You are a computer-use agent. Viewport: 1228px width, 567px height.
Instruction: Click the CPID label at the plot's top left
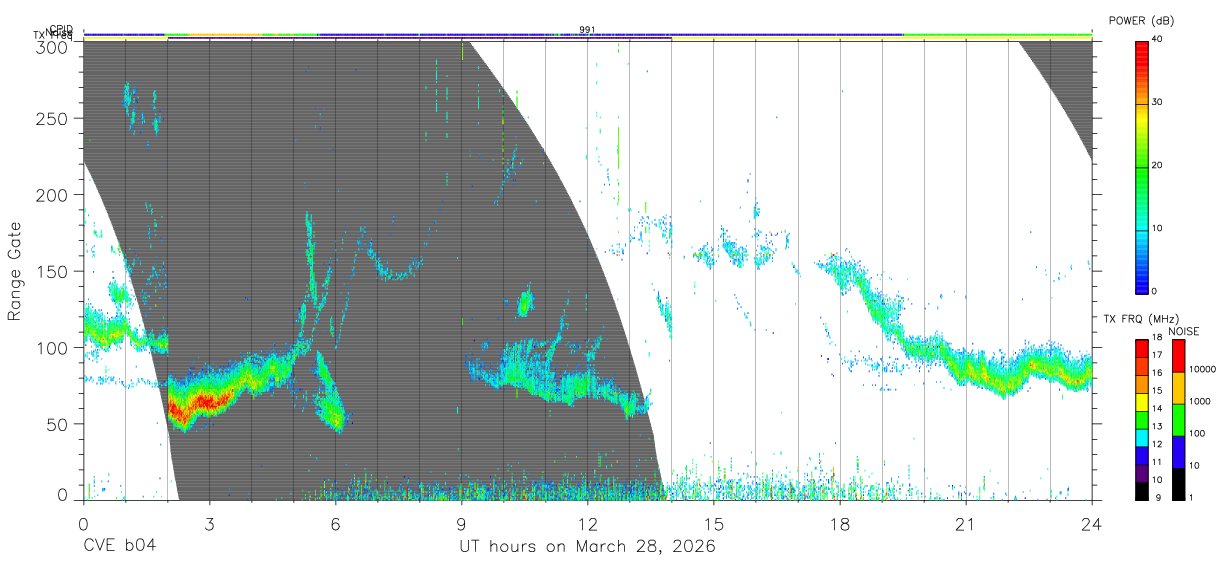pyautogui.click(x=61, y=29)
